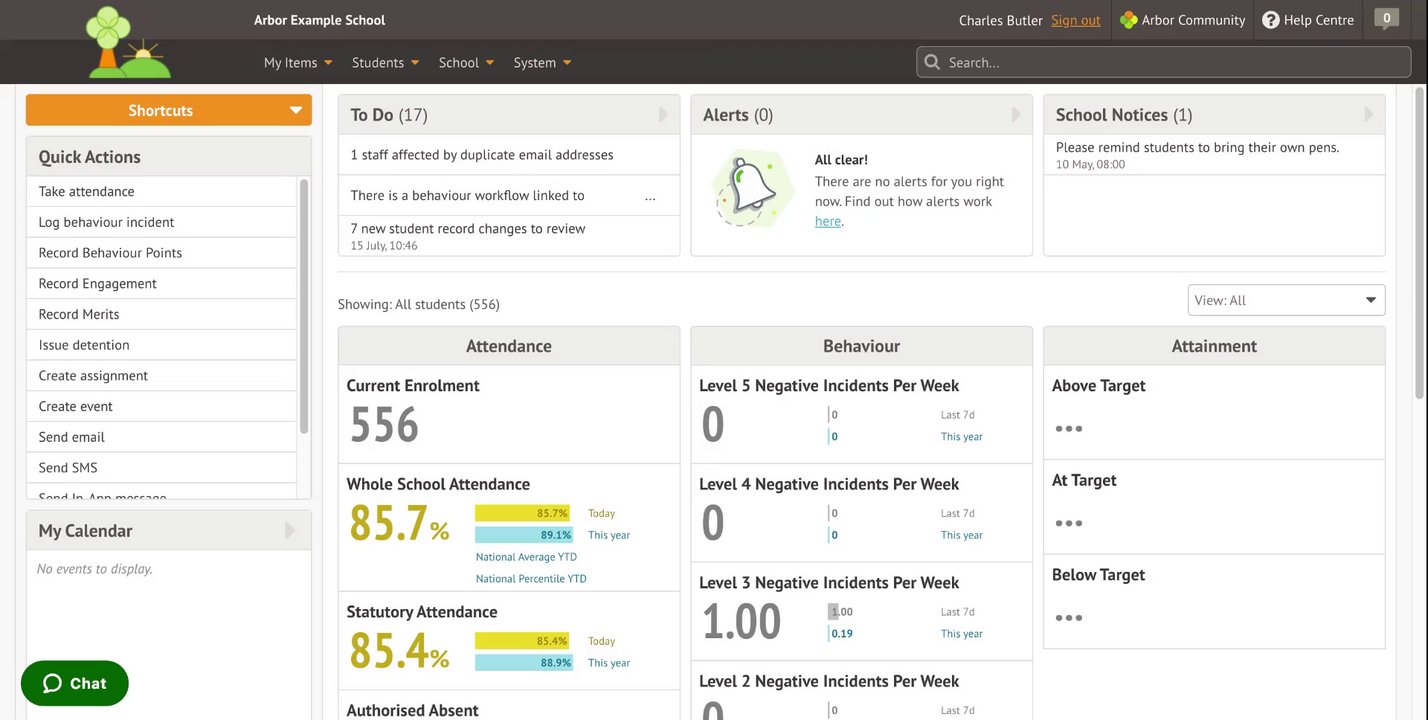Open the Students menu

click(385, 62)
